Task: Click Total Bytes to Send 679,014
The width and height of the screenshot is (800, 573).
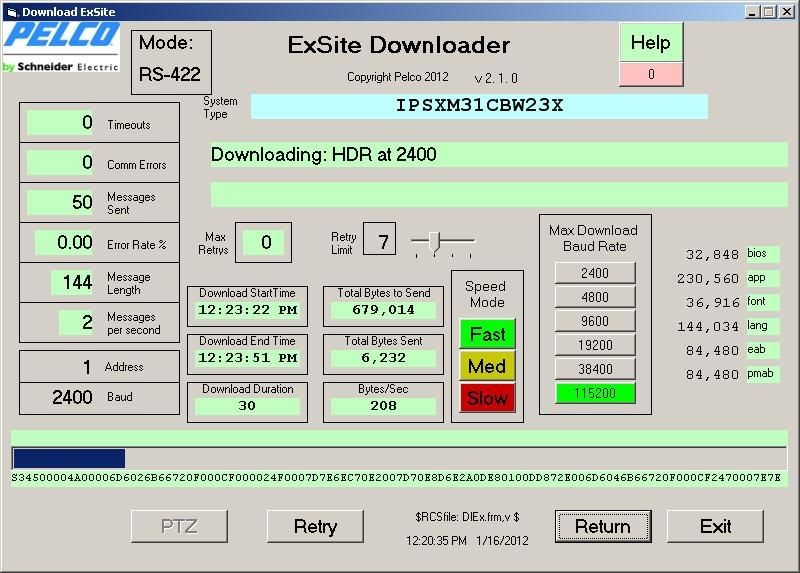Action: coord(383,310)
